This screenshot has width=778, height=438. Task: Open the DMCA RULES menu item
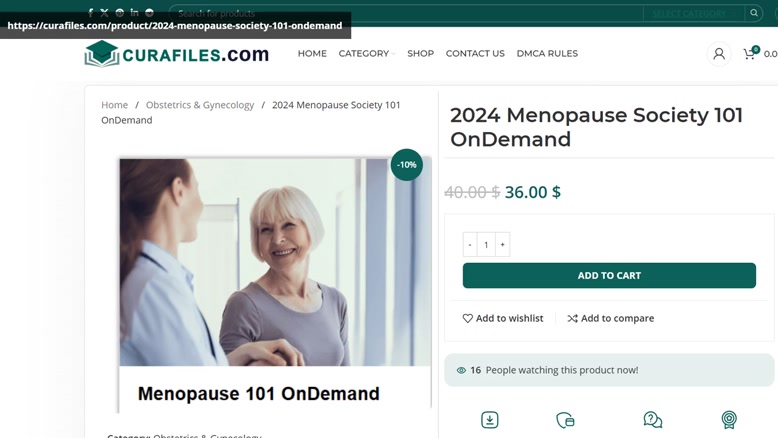(547, 54)
